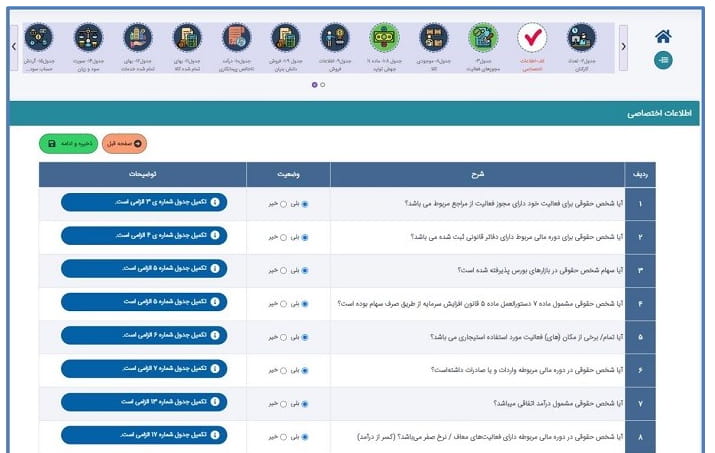
Task: Open the بهای تمام شده خدمات buildings icon
Action: click(138, 37)
